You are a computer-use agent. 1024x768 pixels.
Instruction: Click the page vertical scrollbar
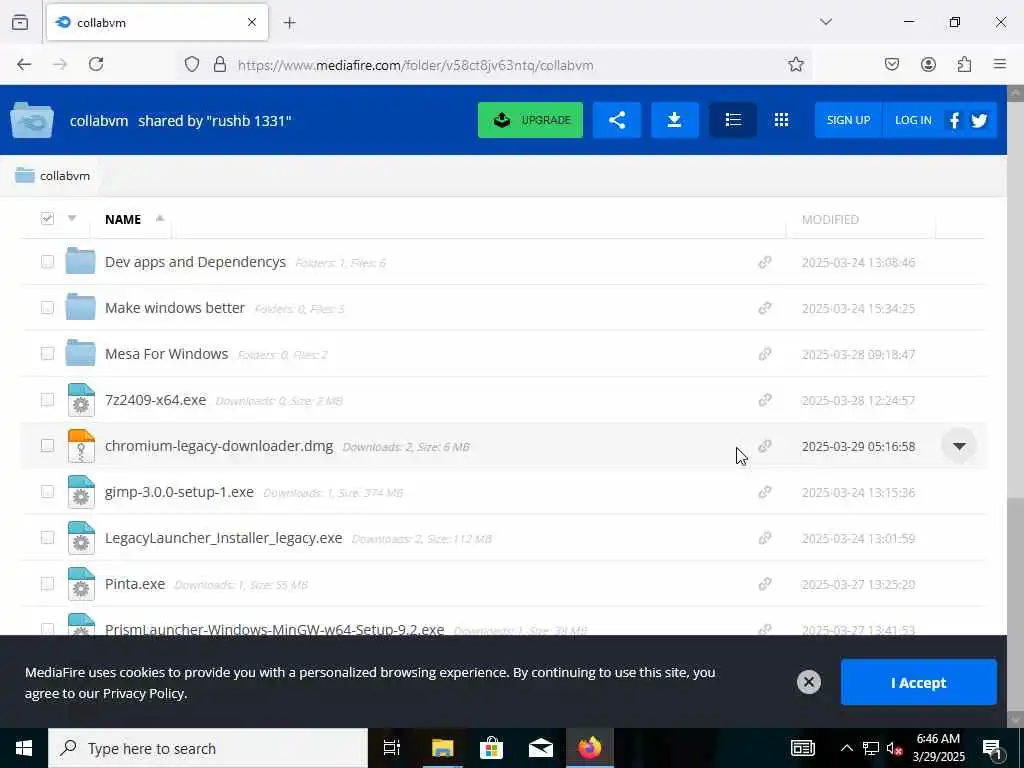point(1016,405)
